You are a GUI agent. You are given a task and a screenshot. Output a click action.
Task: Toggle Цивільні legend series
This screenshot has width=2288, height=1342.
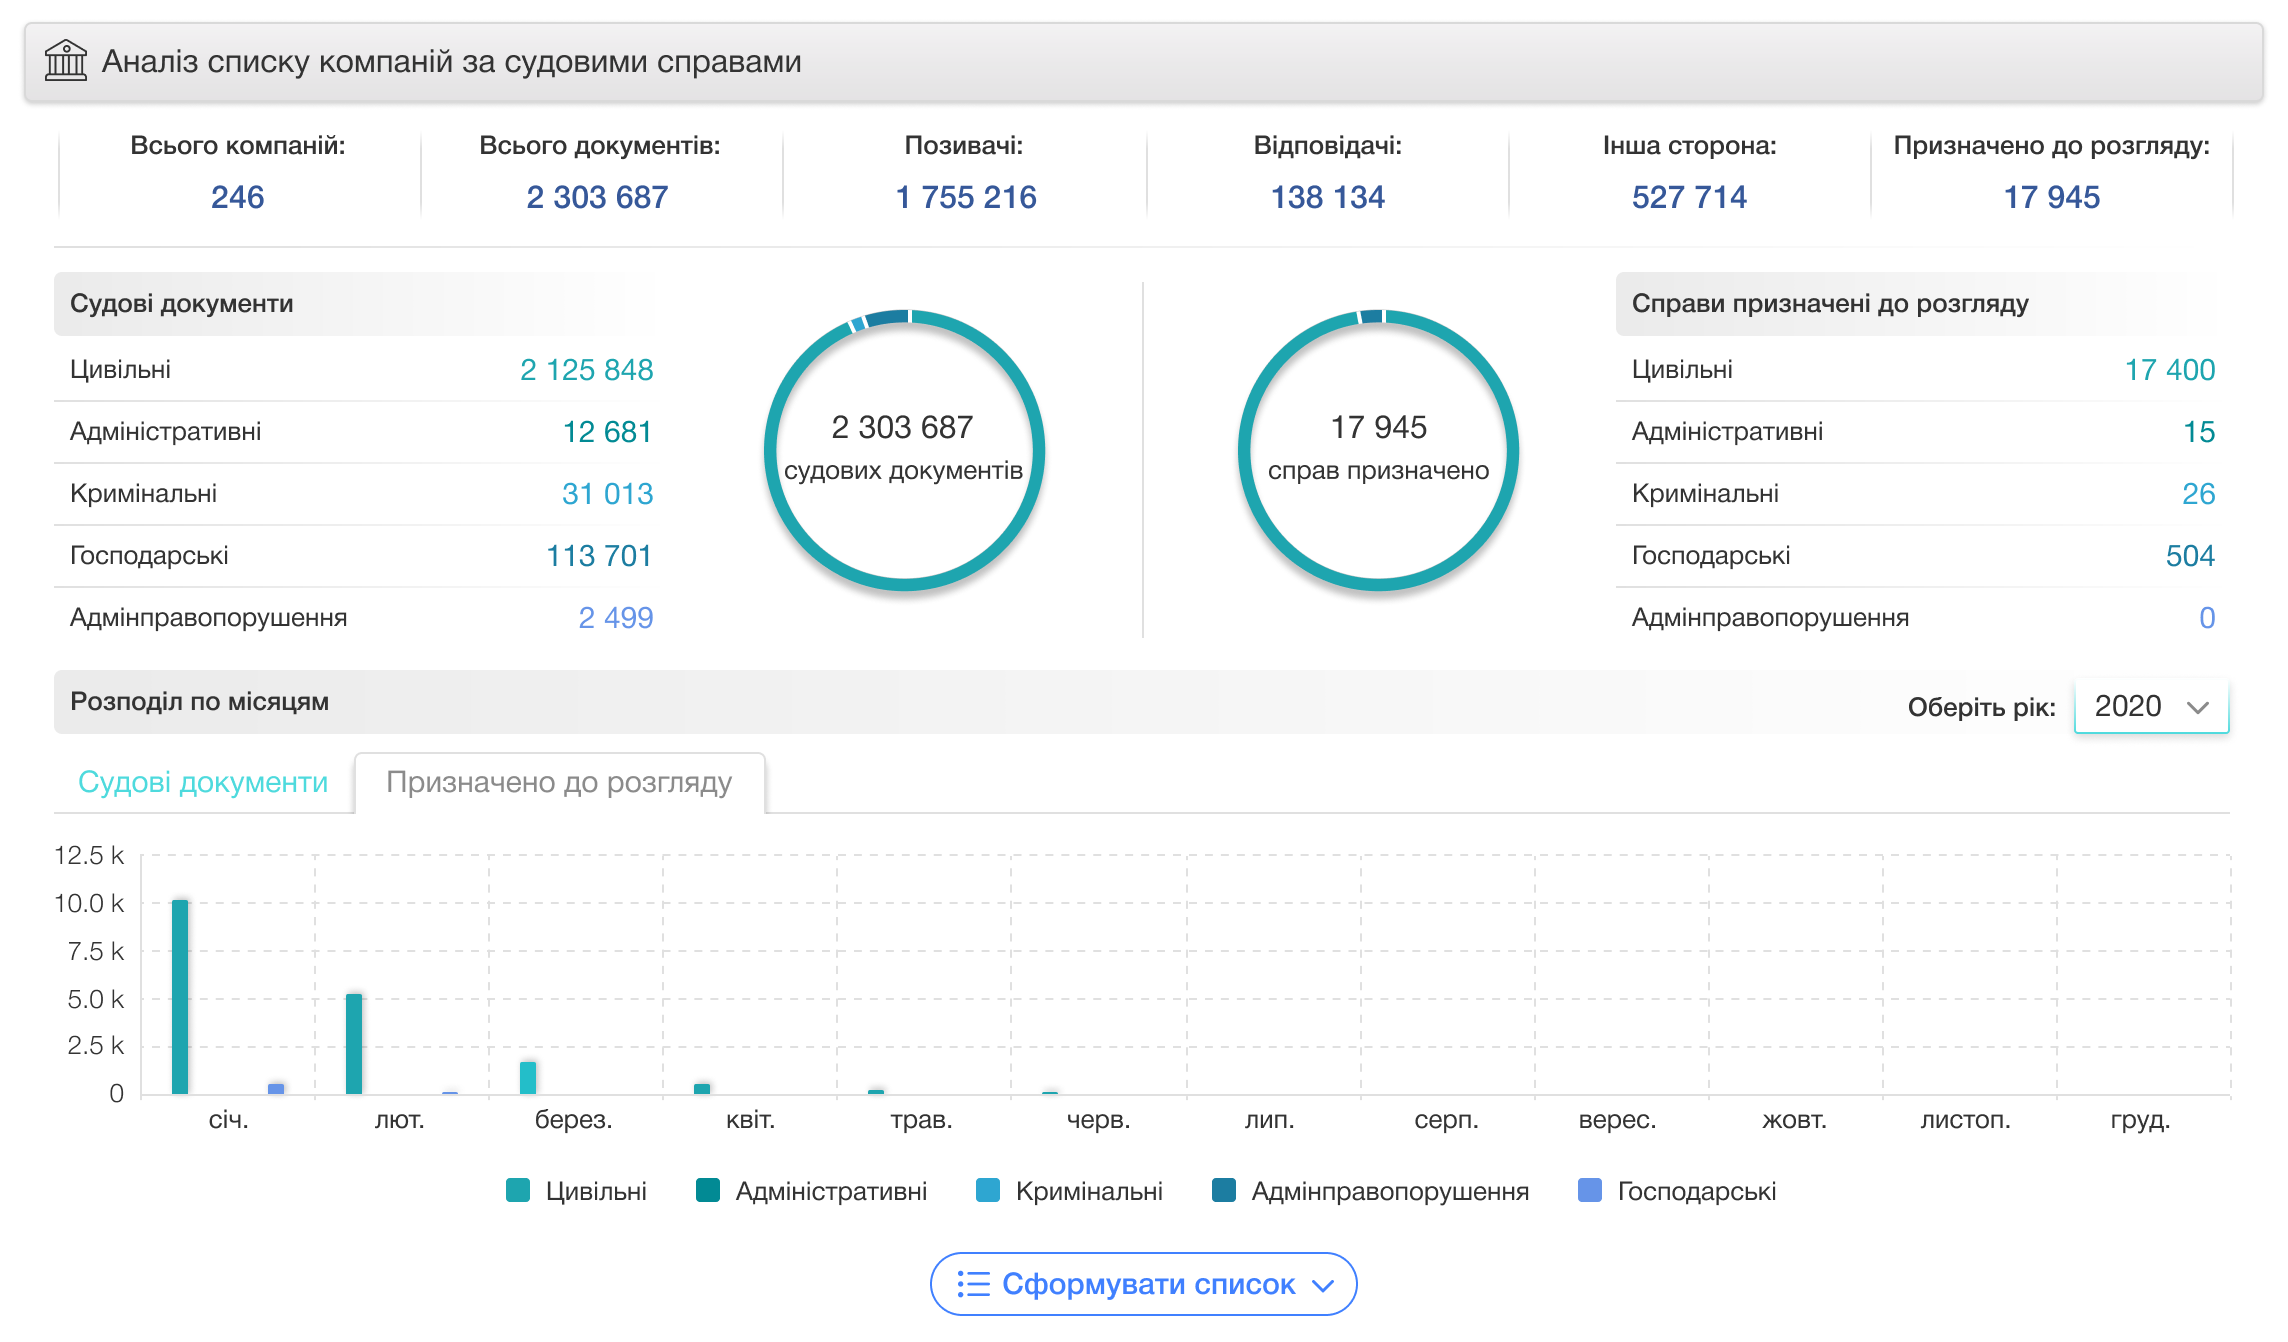577,1191
